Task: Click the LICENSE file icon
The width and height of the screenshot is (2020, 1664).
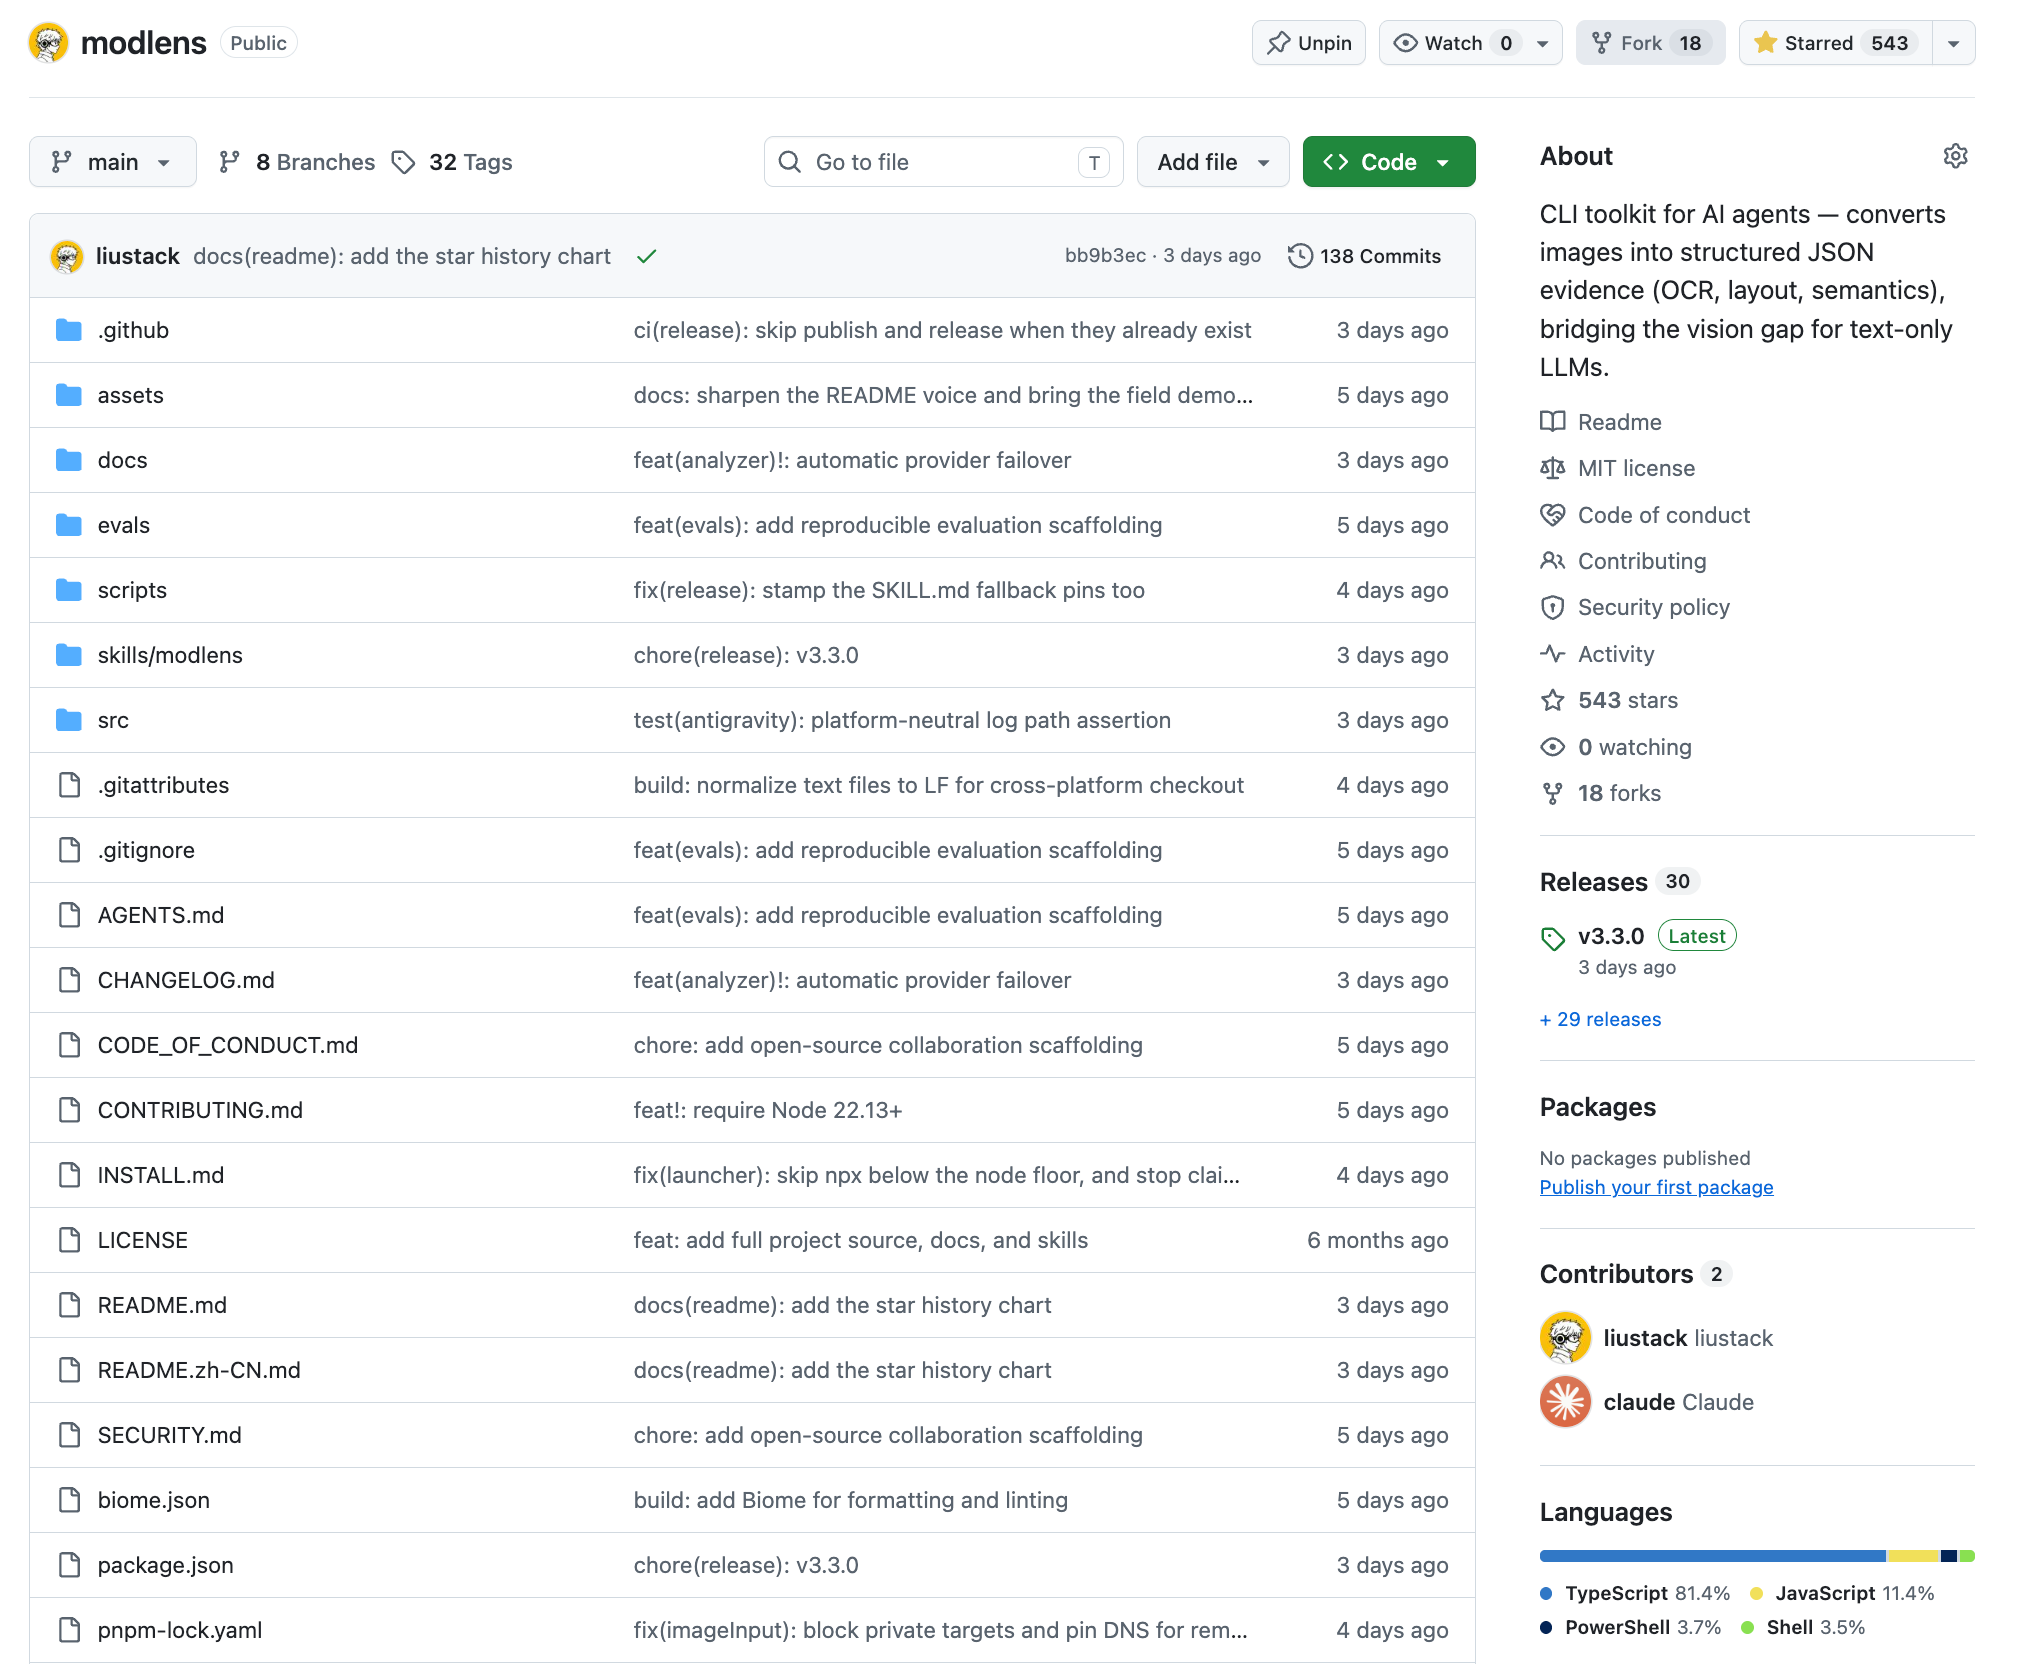Action: (x=69, y=1240)
